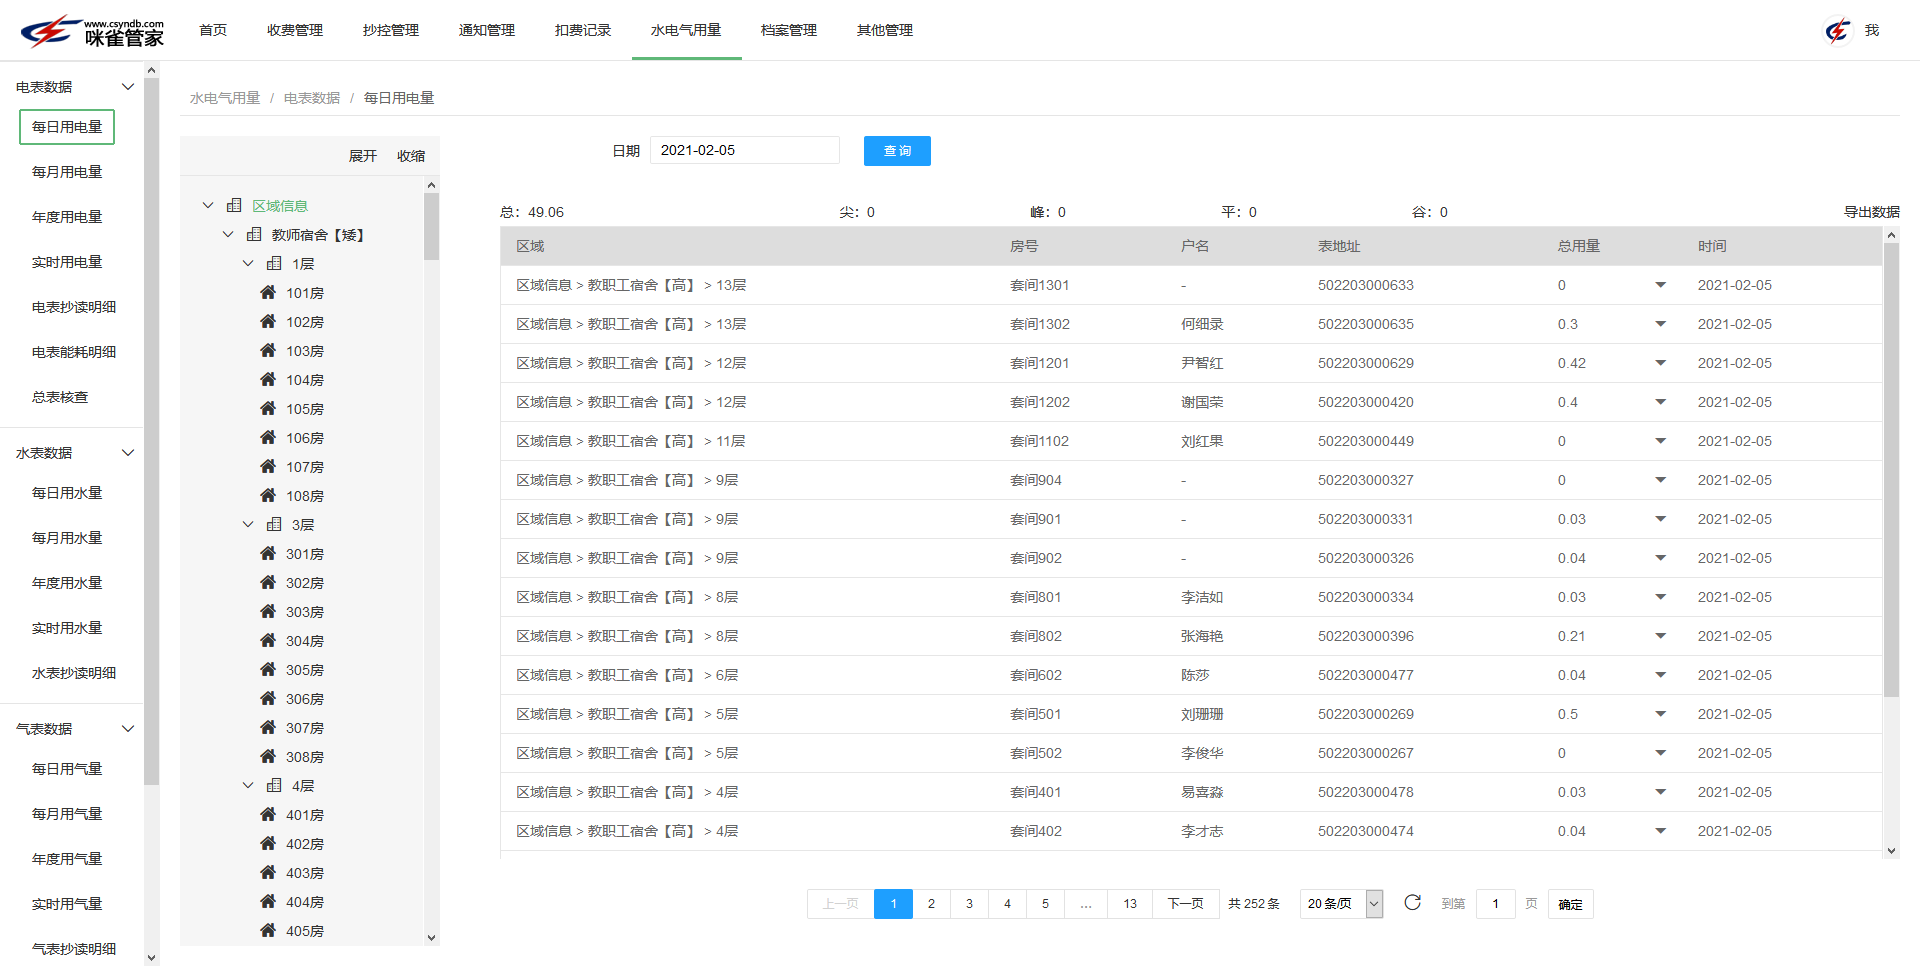Open the 20条/页 page size dropdown
This screenshot has height=966, width=1920.
click(1340, 903)
